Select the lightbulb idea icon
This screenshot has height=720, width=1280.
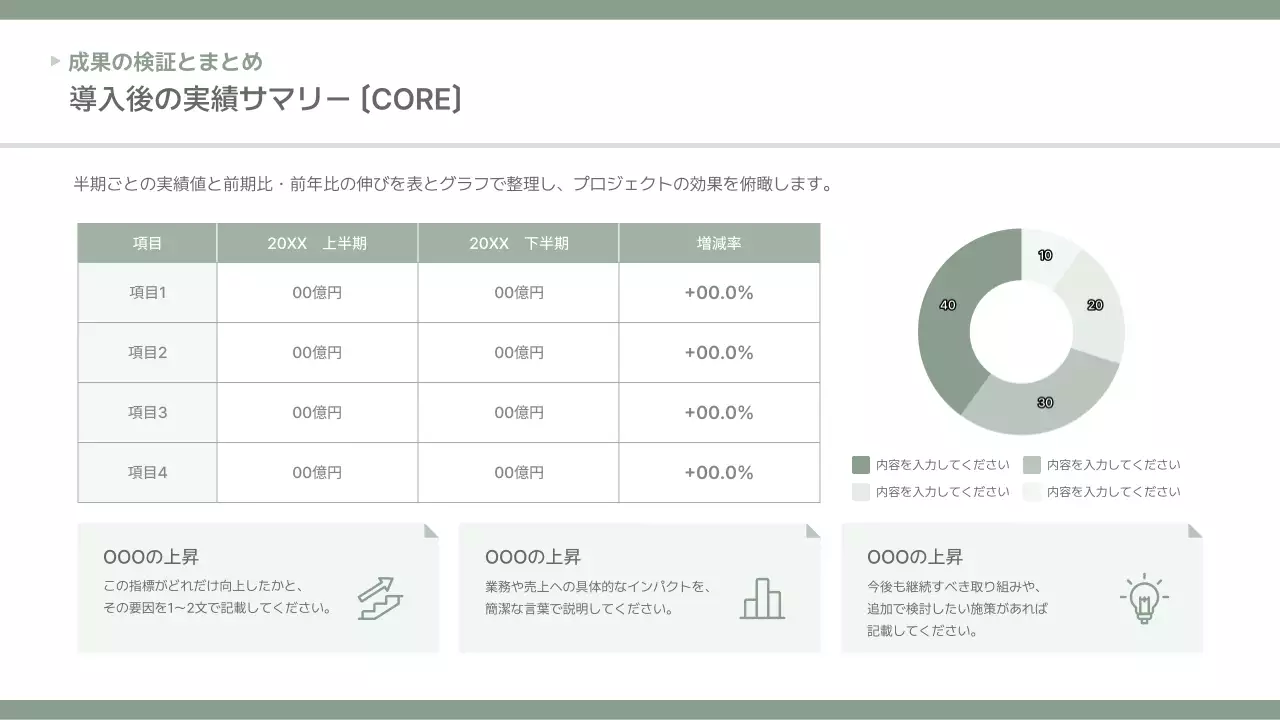[x=1145, y=598]
